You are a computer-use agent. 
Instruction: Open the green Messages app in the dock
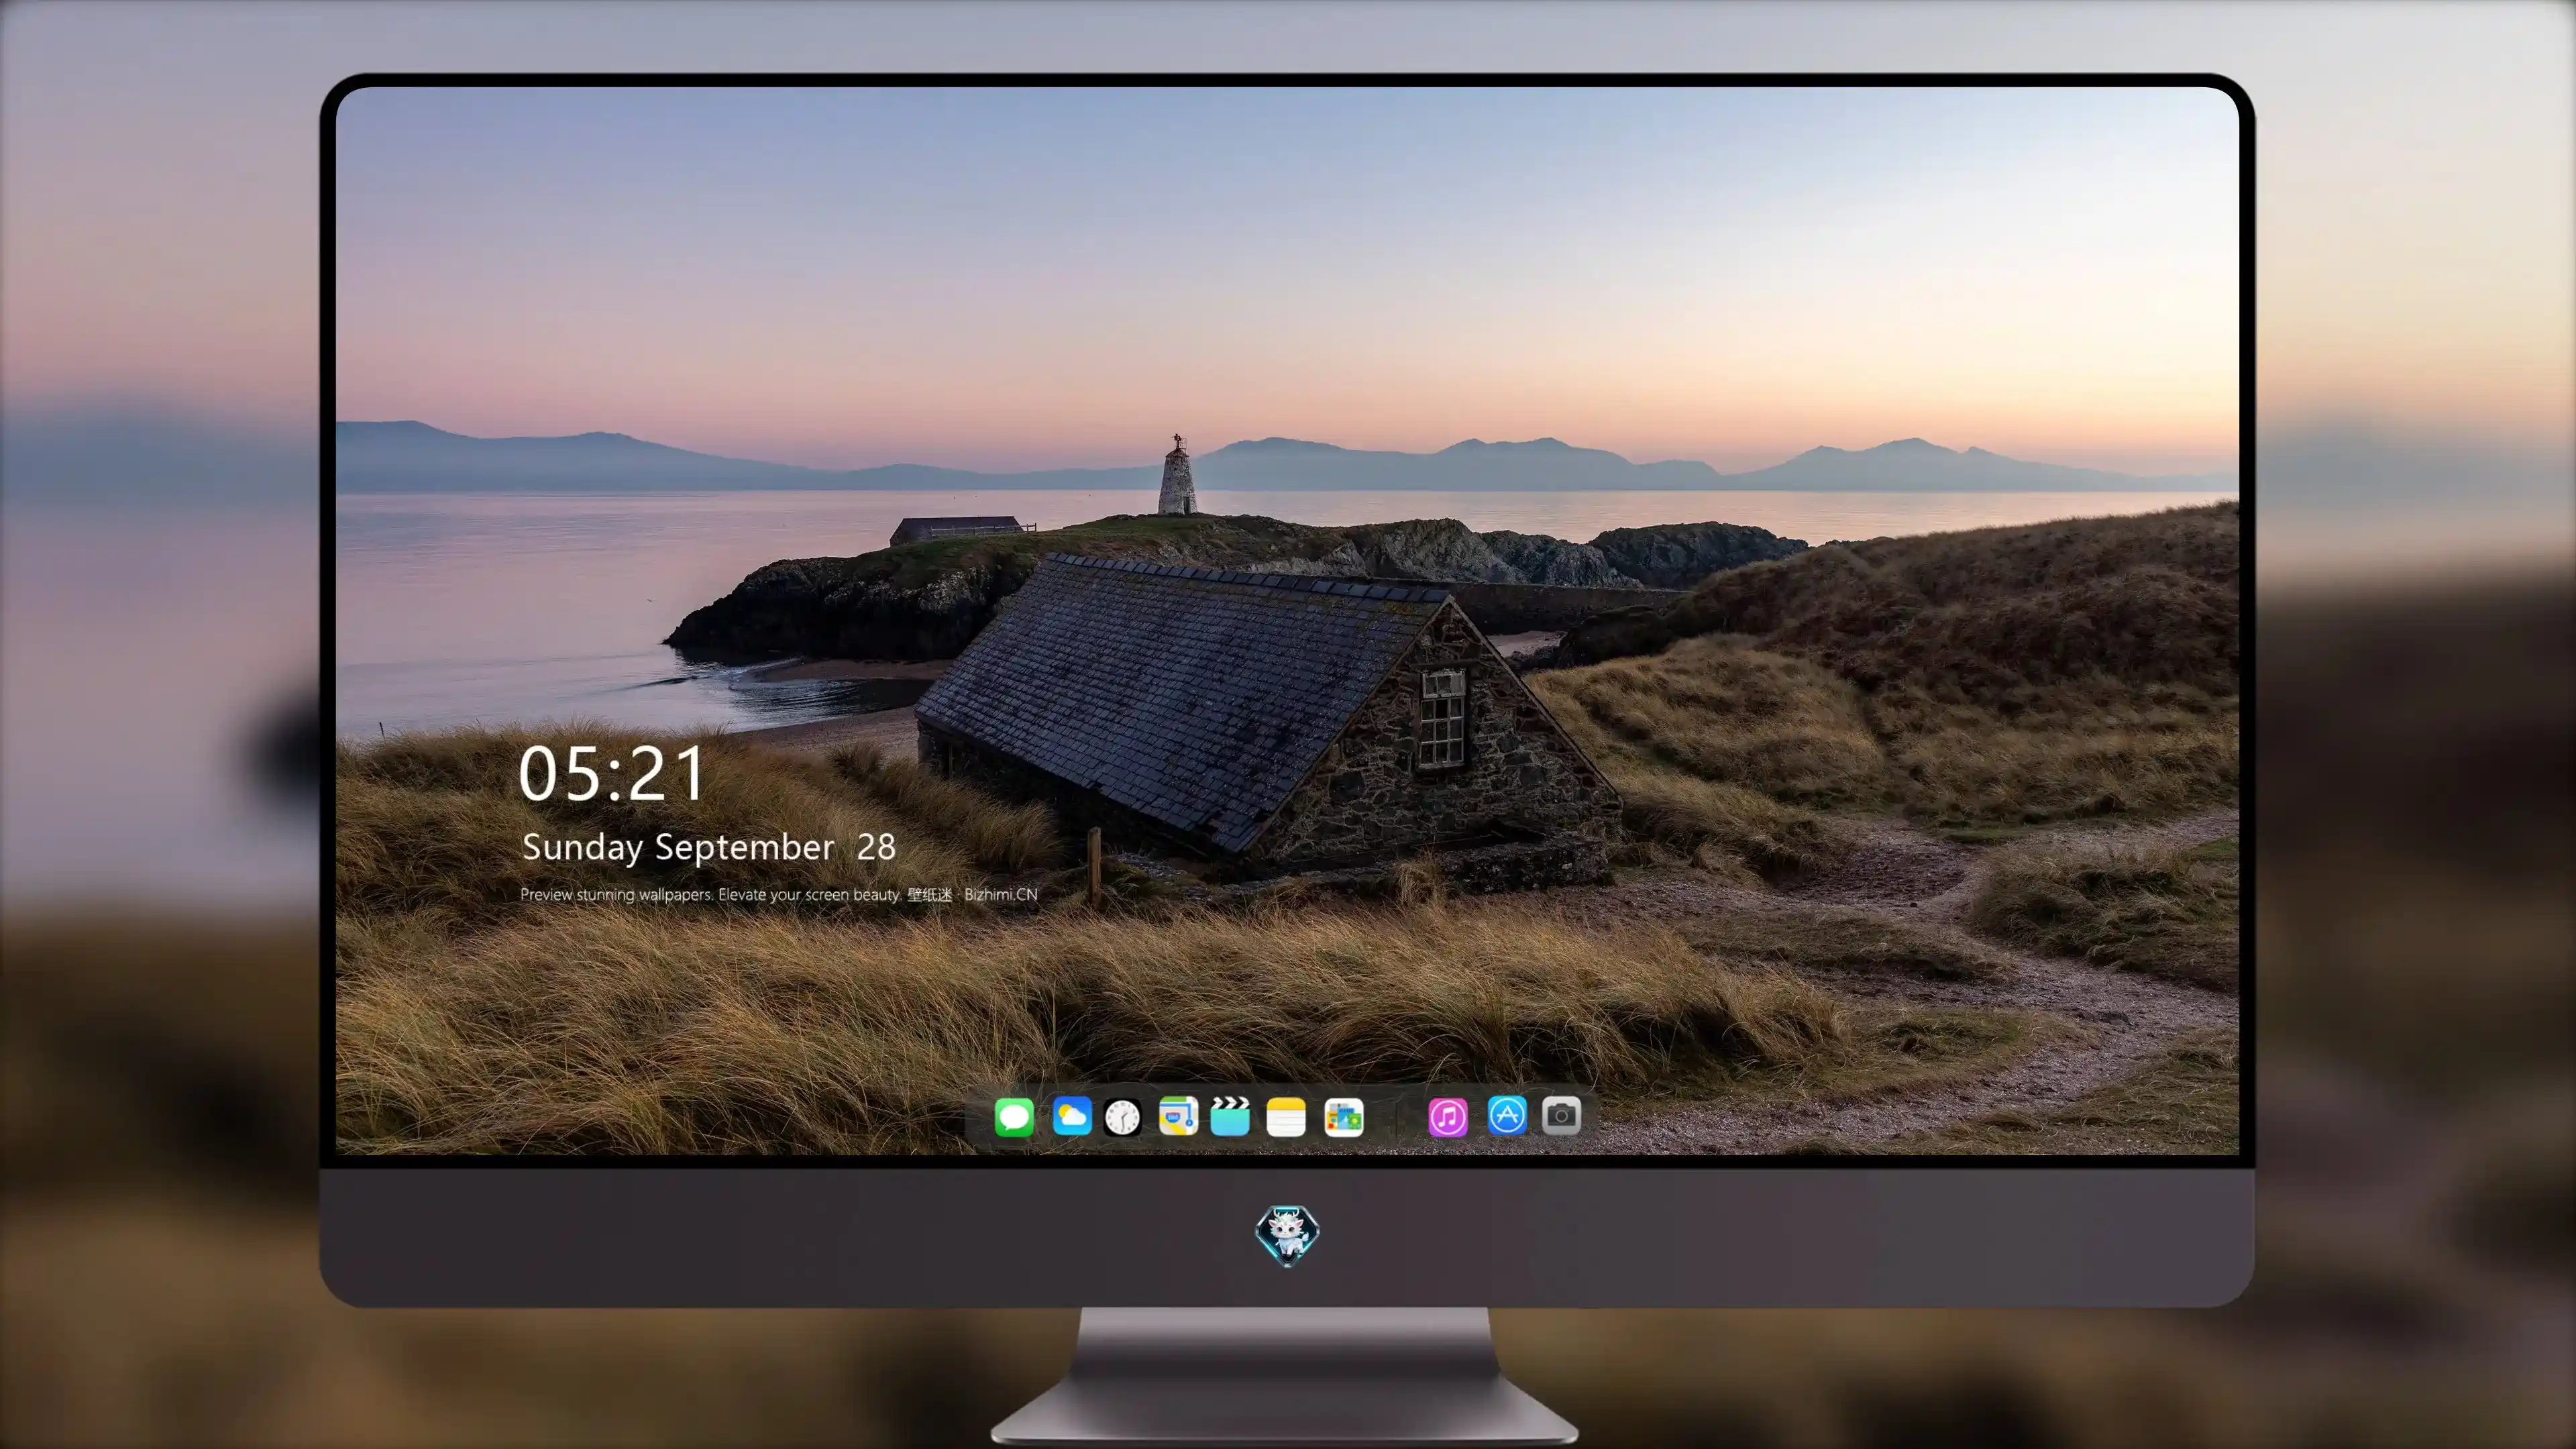click(x=1014, y=1116)
